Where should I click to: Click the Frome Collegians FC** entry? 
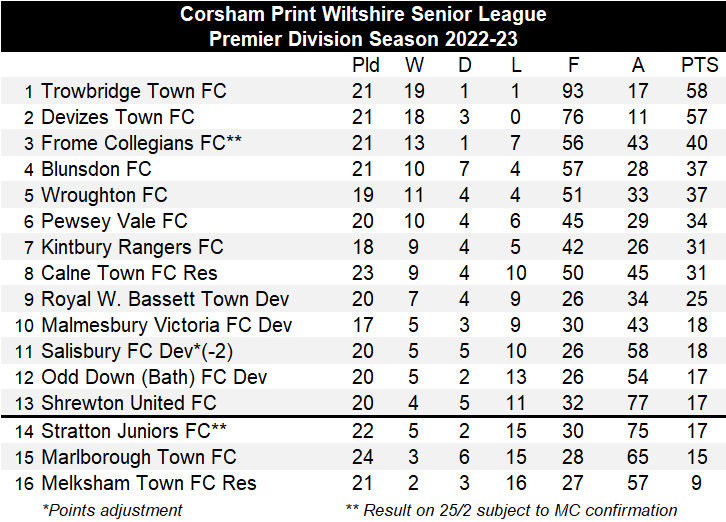click(141, 143)
